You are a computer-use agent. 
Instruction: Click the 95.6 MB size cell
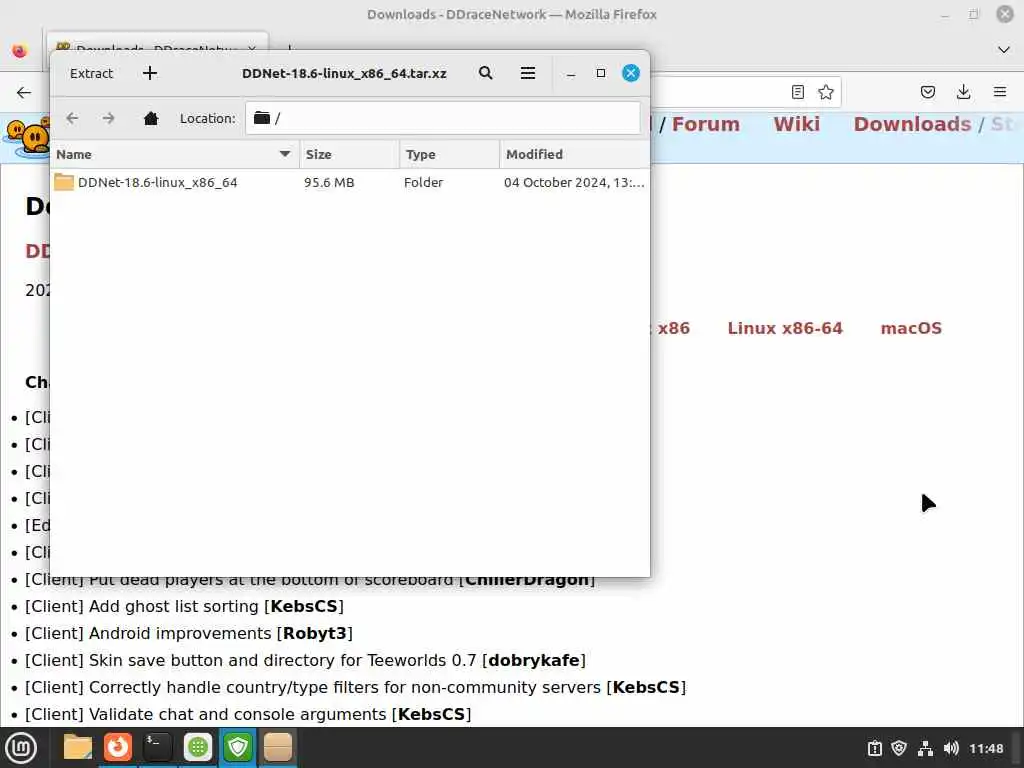pos(329,182)
